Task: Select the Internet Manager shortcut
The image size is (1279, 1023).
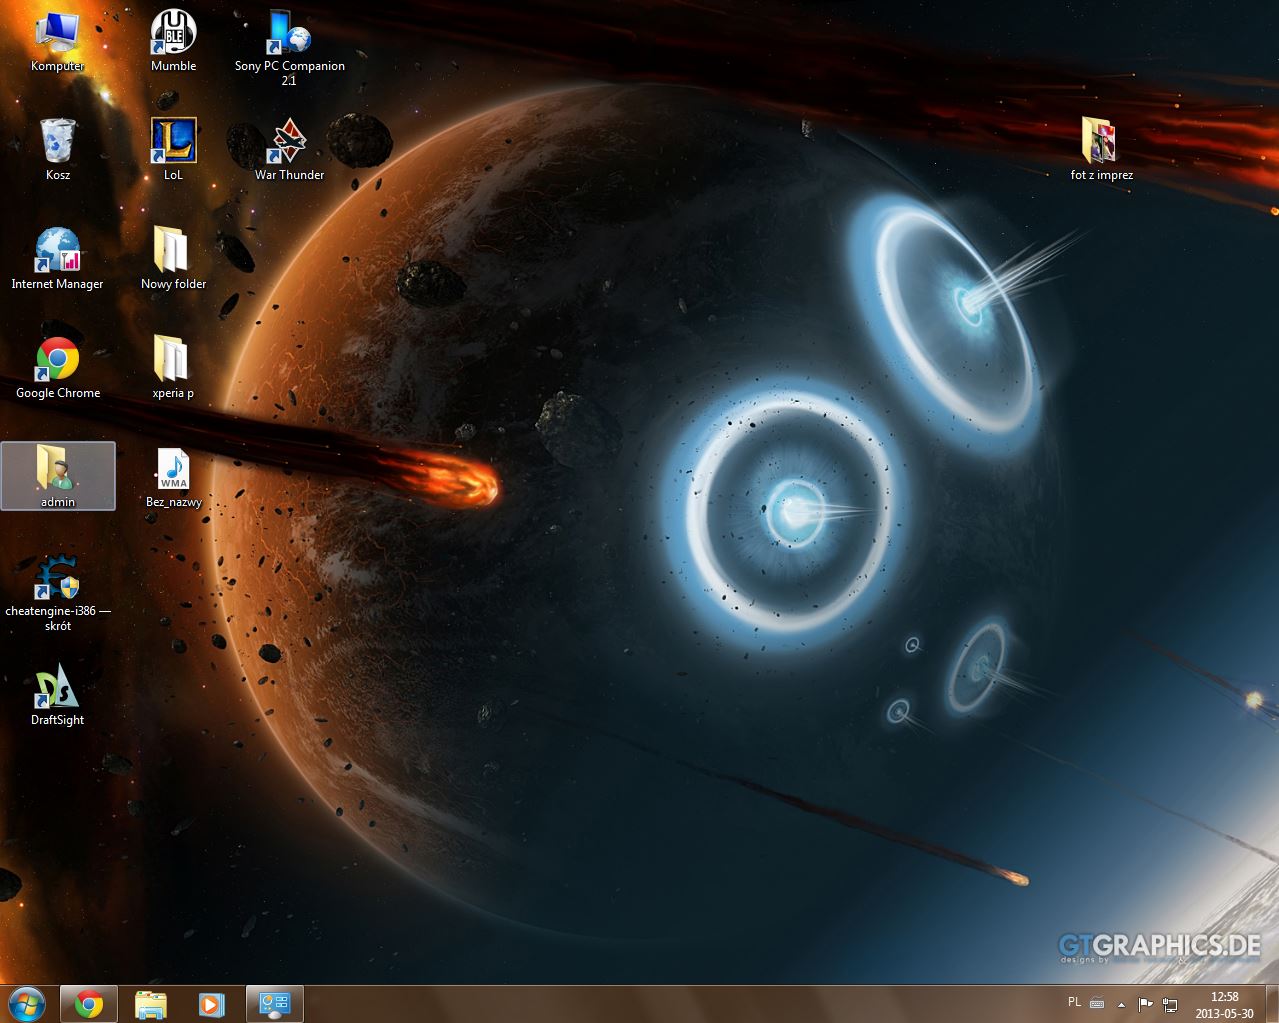Action: (x=57, y=259)
